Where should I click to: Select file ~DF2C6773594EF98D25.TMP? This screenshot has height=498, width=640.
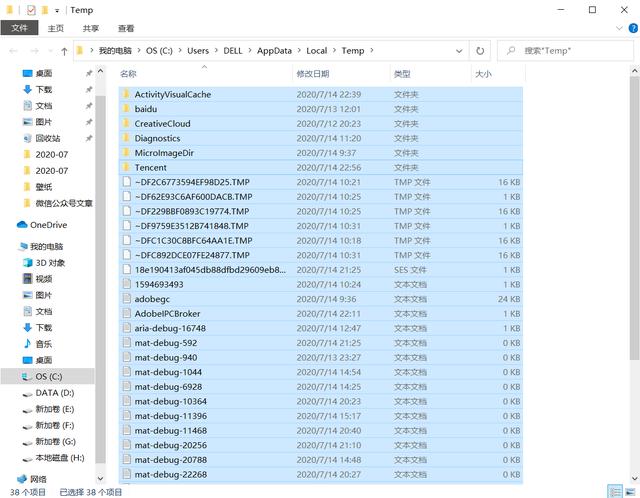tap(321, 182)
